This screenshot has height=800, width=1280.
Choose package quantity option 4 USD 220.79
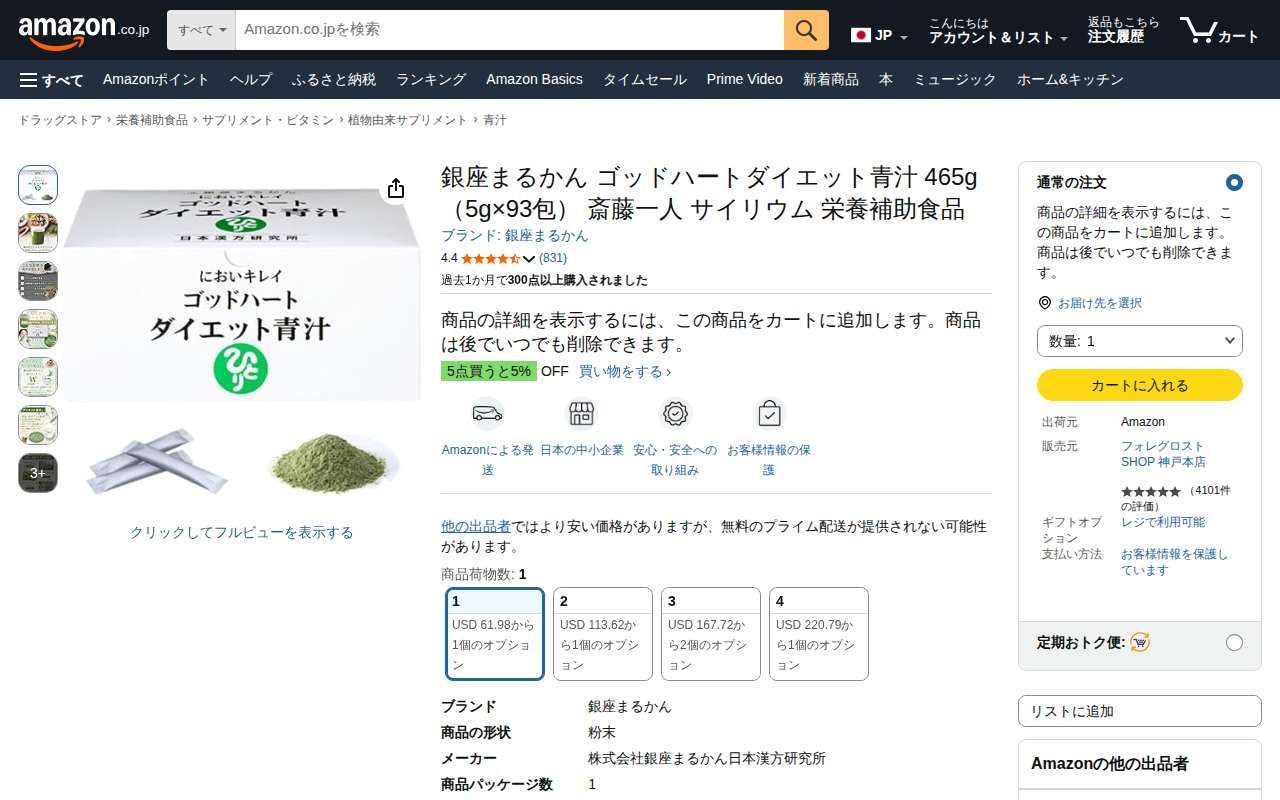(819, 634)
